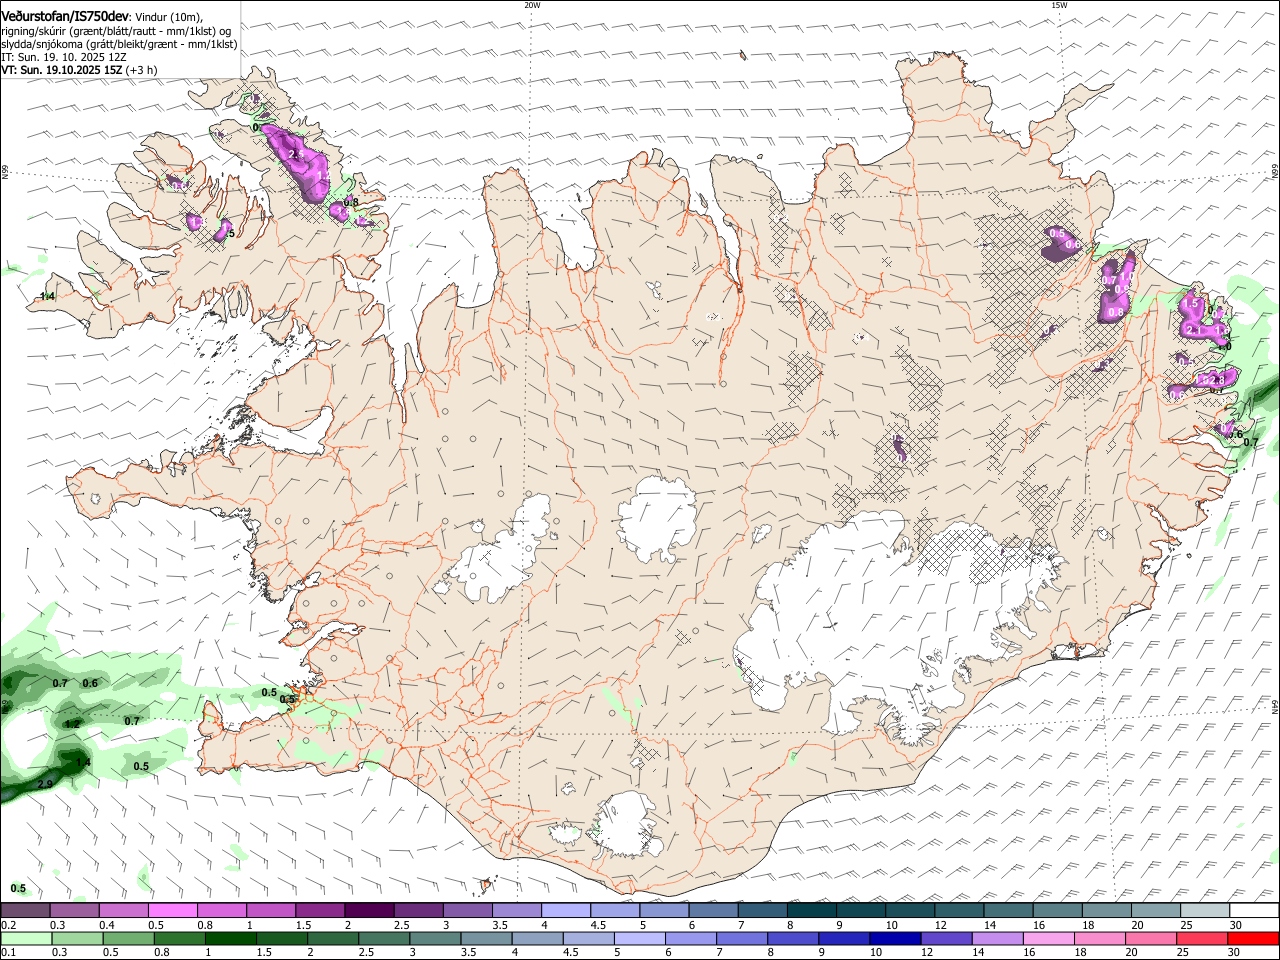Image resolution: width=1280 pixels, height=960 pixels.
Task: Pick bright pink swatch between 0.5 and 0.8, snow scale
Action: (x=172, y=911)
